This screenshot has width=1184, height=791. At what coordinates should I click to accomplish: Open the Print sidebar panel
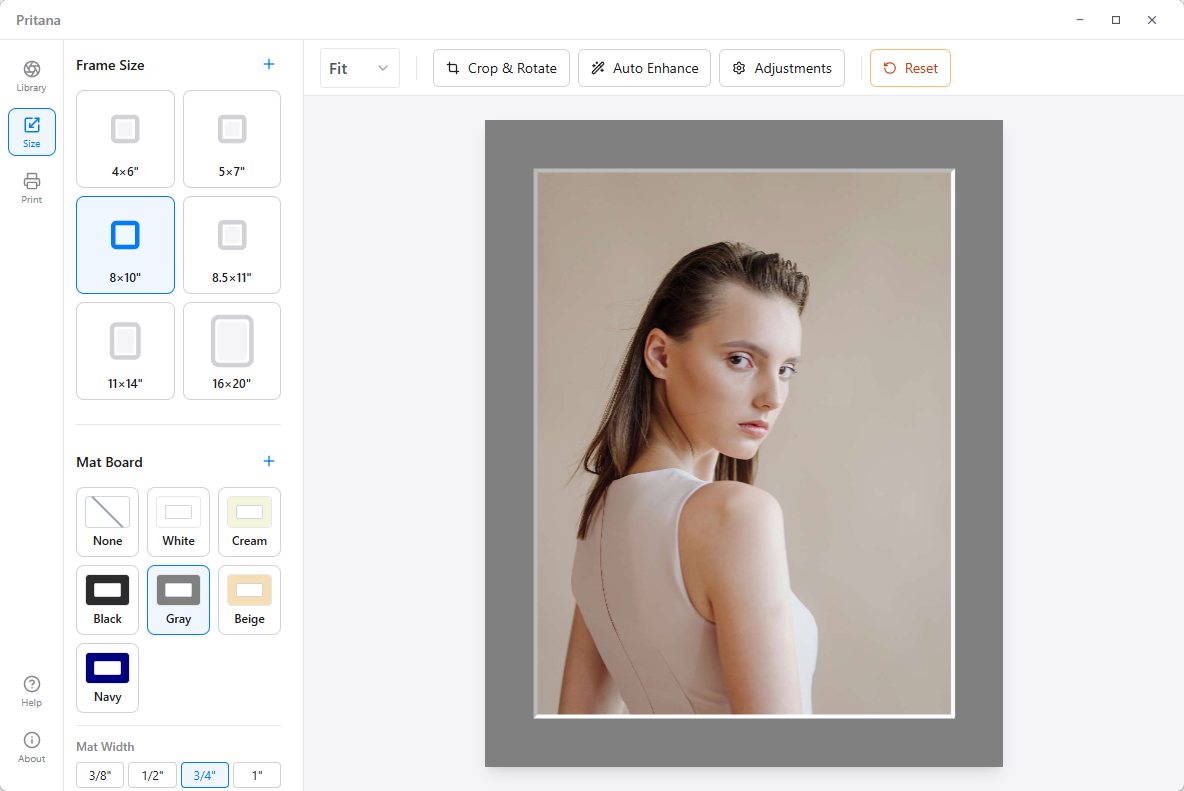(32, 188)
